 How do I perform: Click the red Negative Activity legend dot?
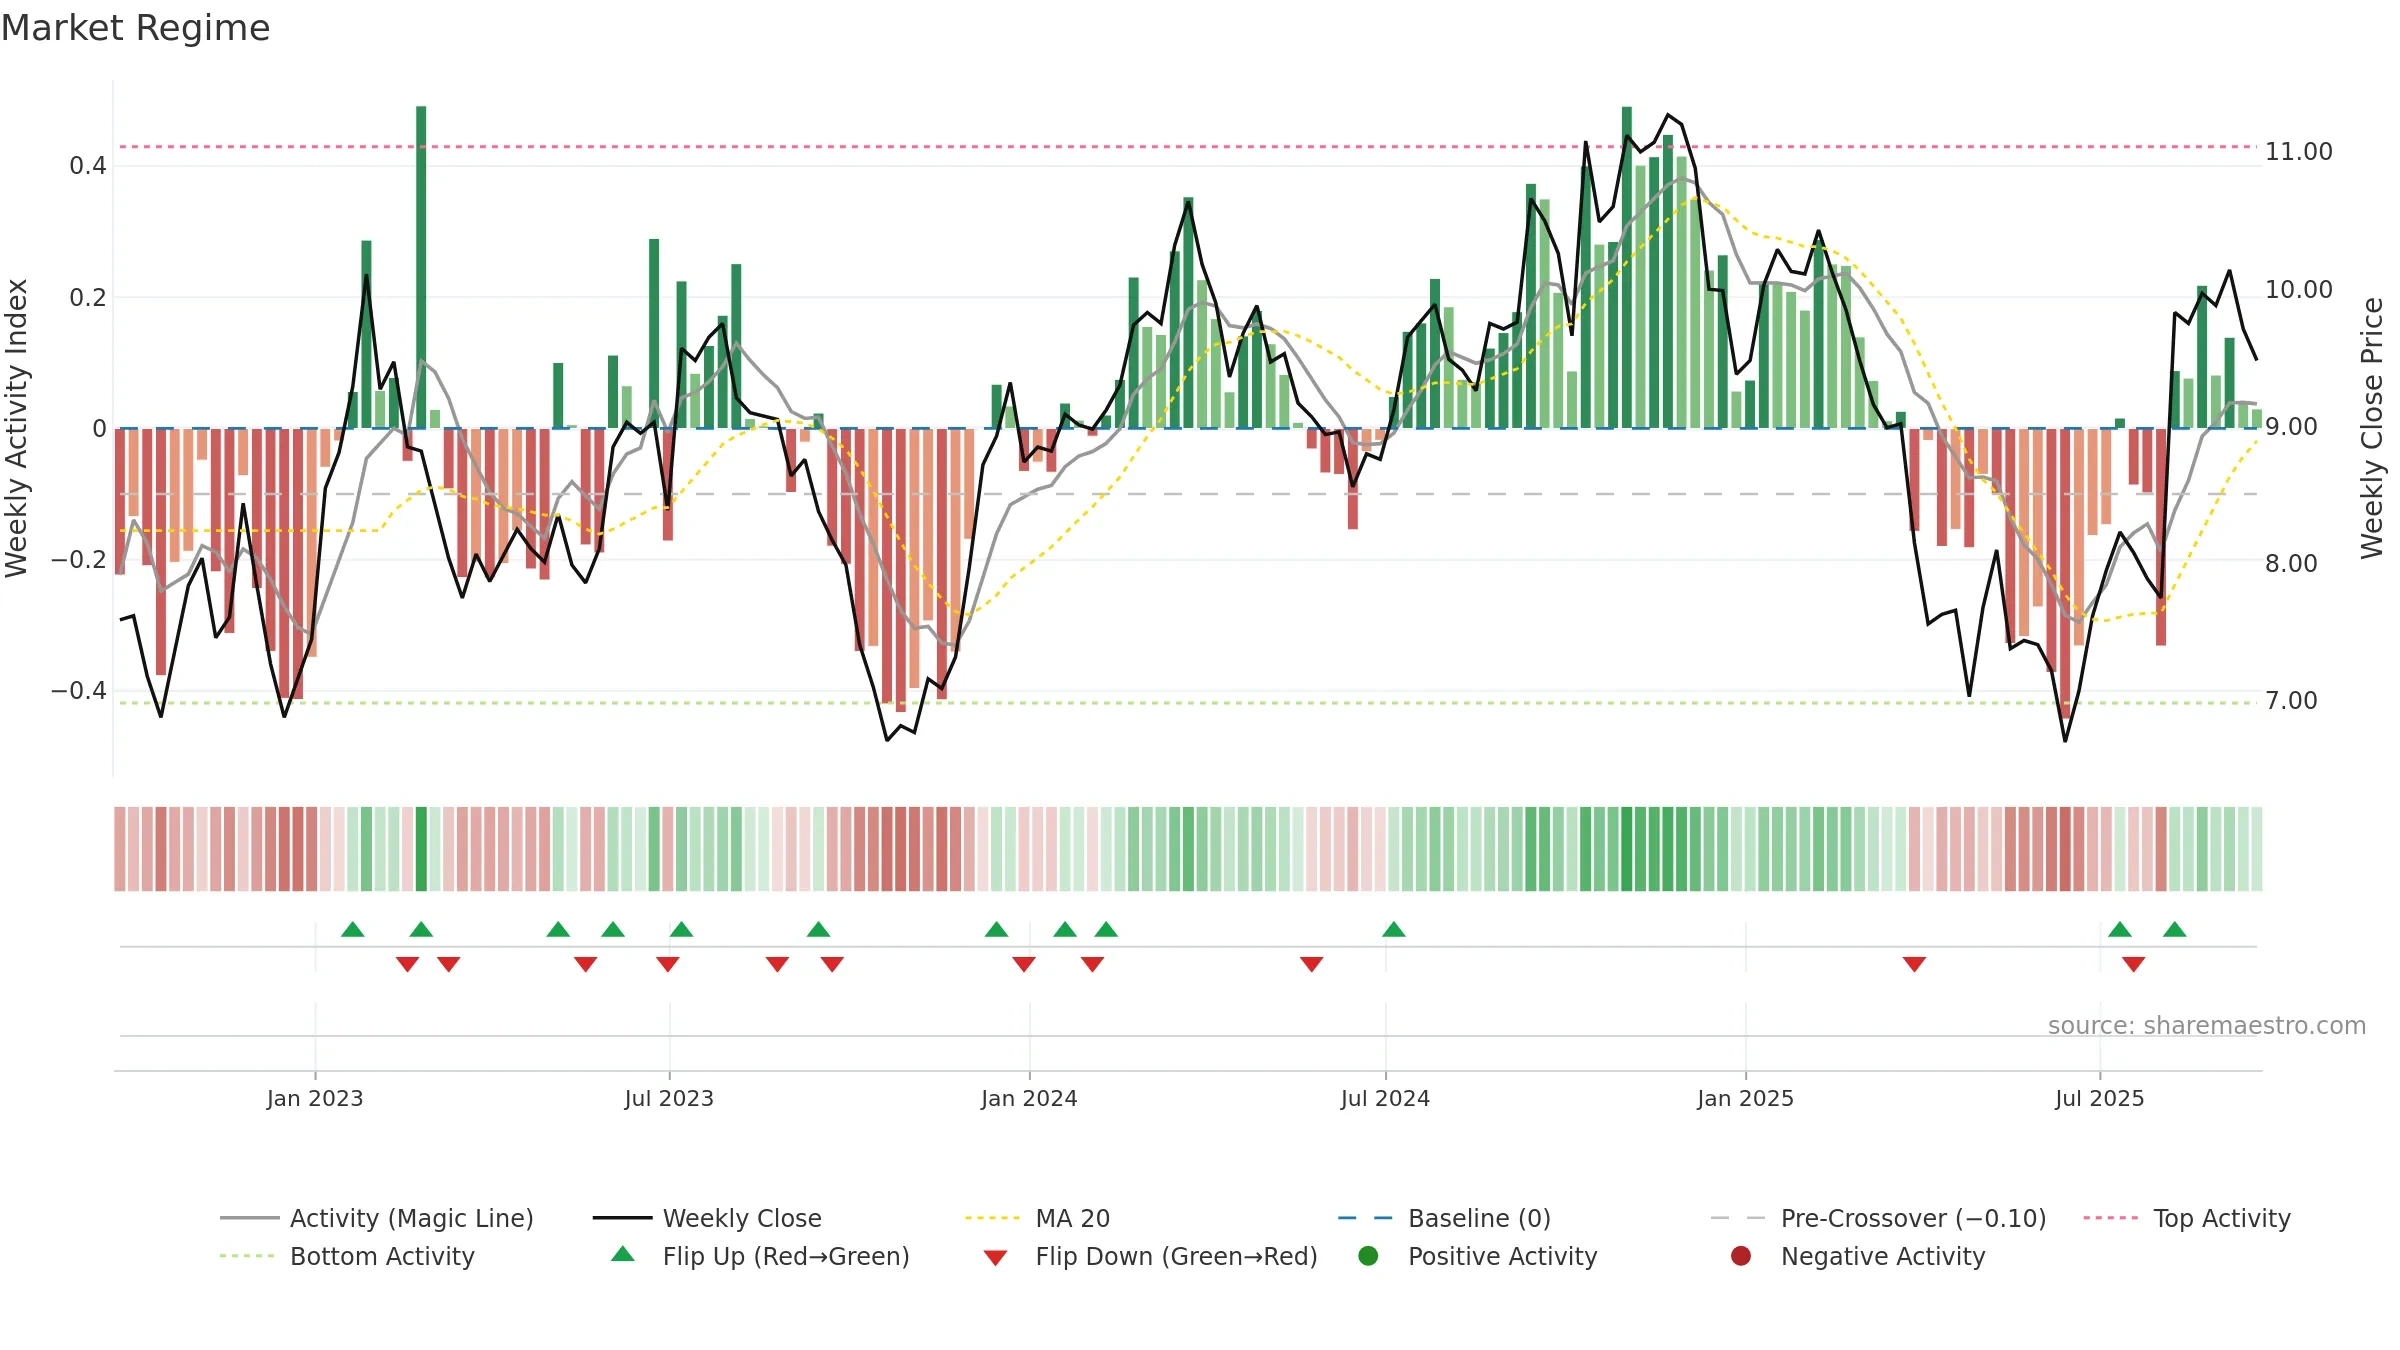[1741, 1255]
